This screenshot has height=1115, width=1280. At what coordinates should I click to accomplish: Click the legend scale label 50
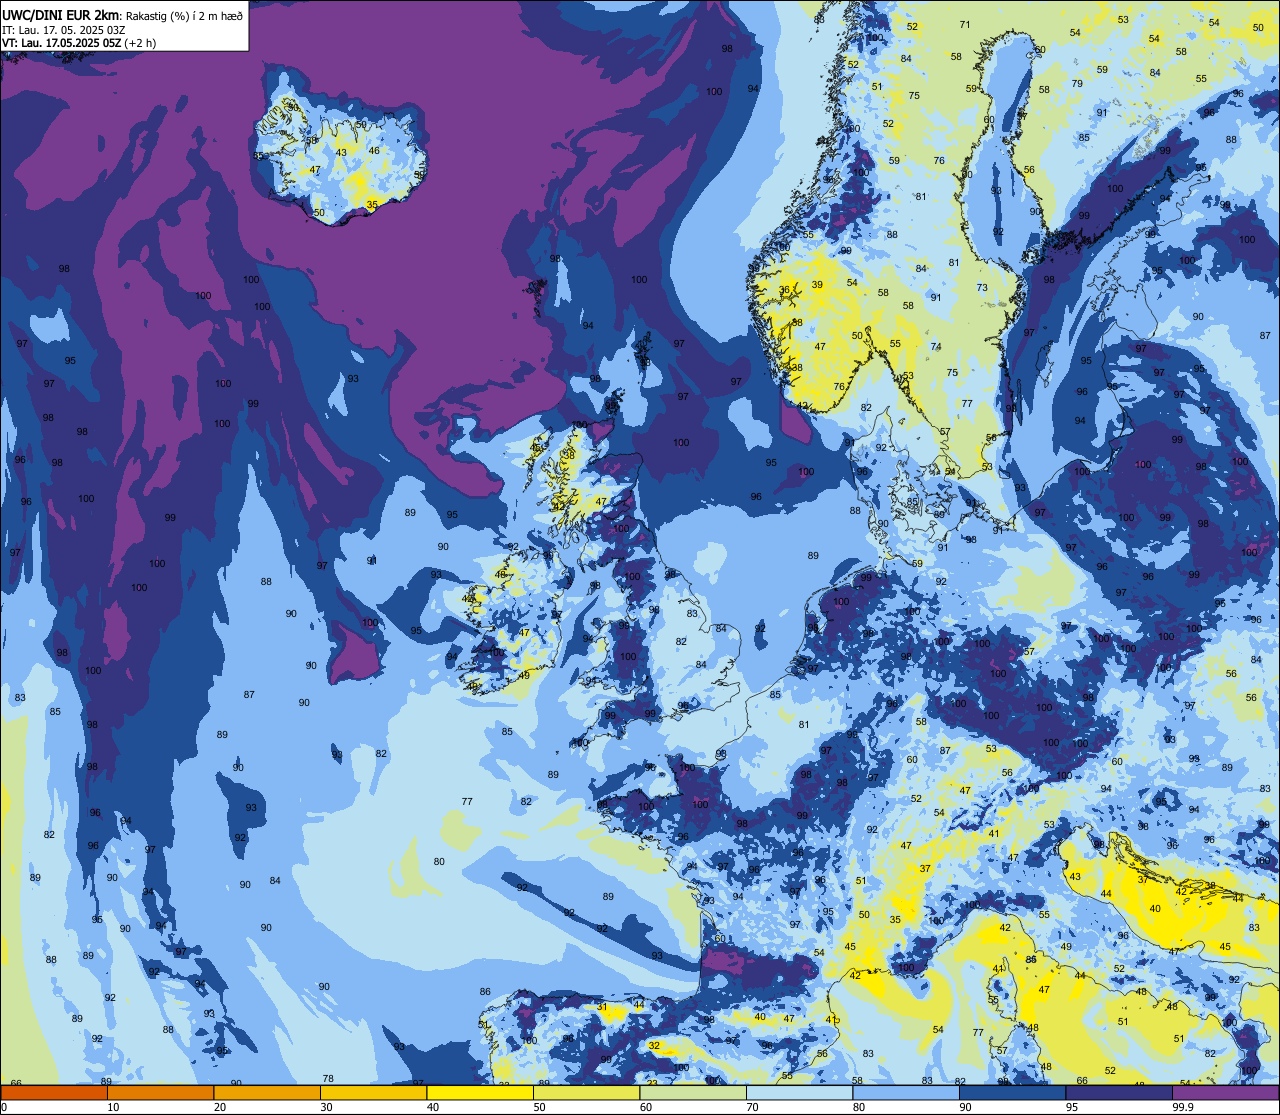pyautogui.click(x=539, y=1107)
